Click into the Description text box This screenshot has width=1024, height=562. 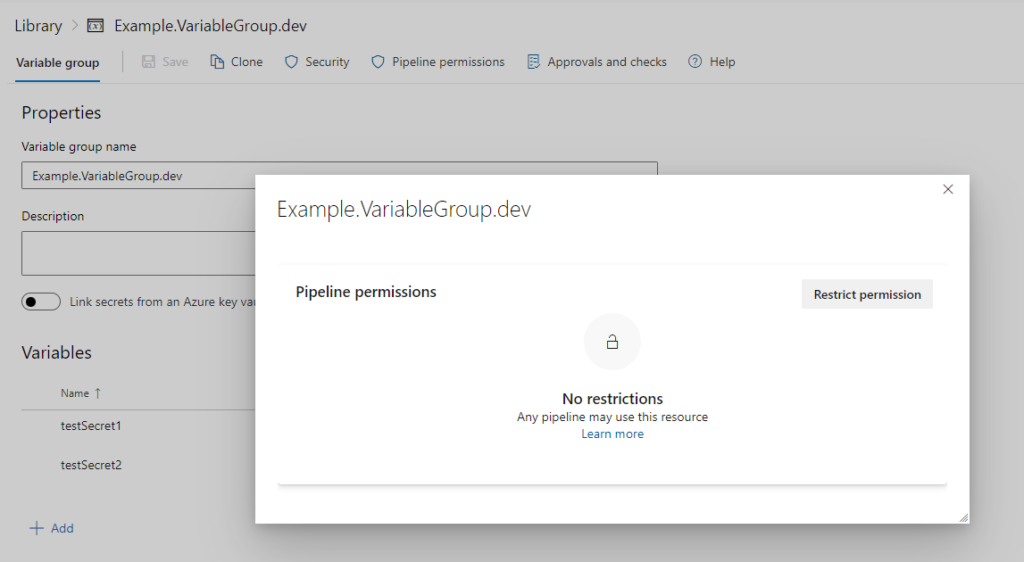point(138,253)
